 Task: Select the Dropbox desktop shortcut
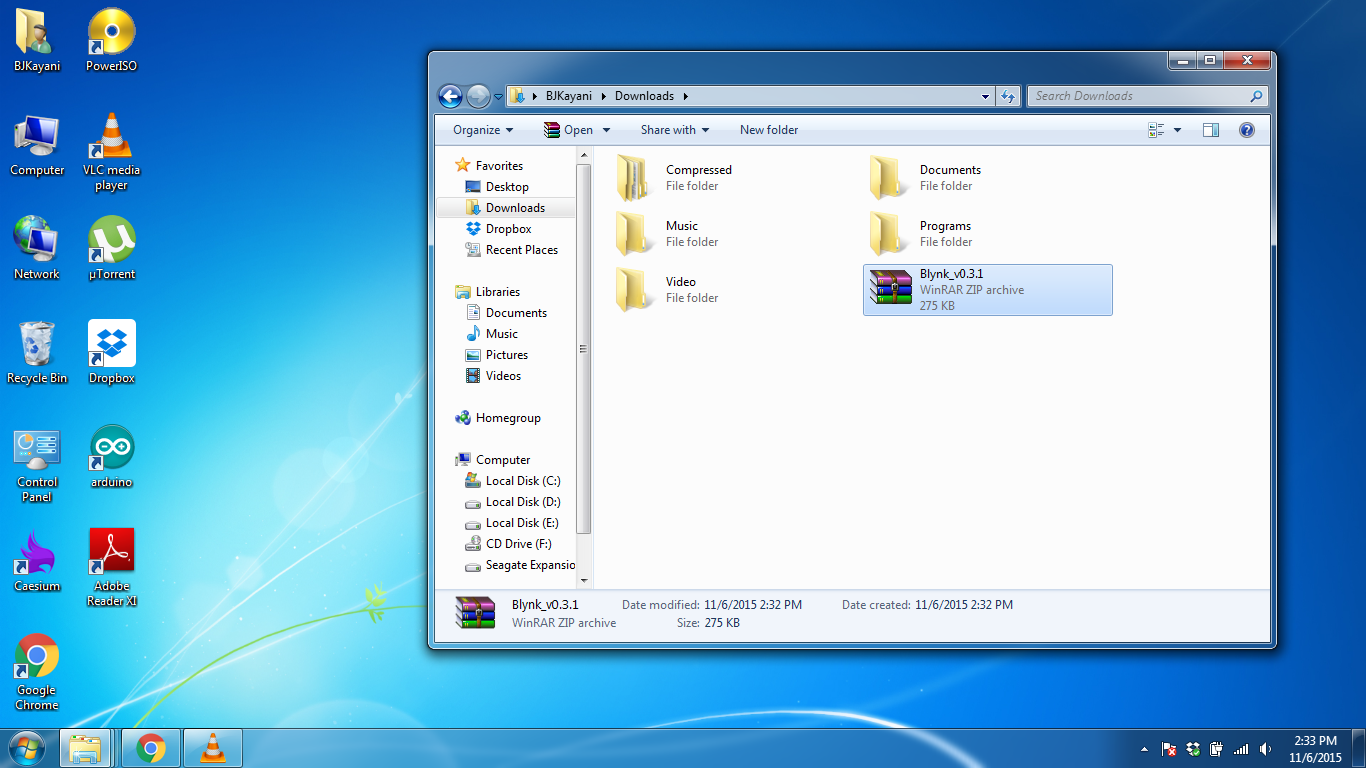point(111,352)
